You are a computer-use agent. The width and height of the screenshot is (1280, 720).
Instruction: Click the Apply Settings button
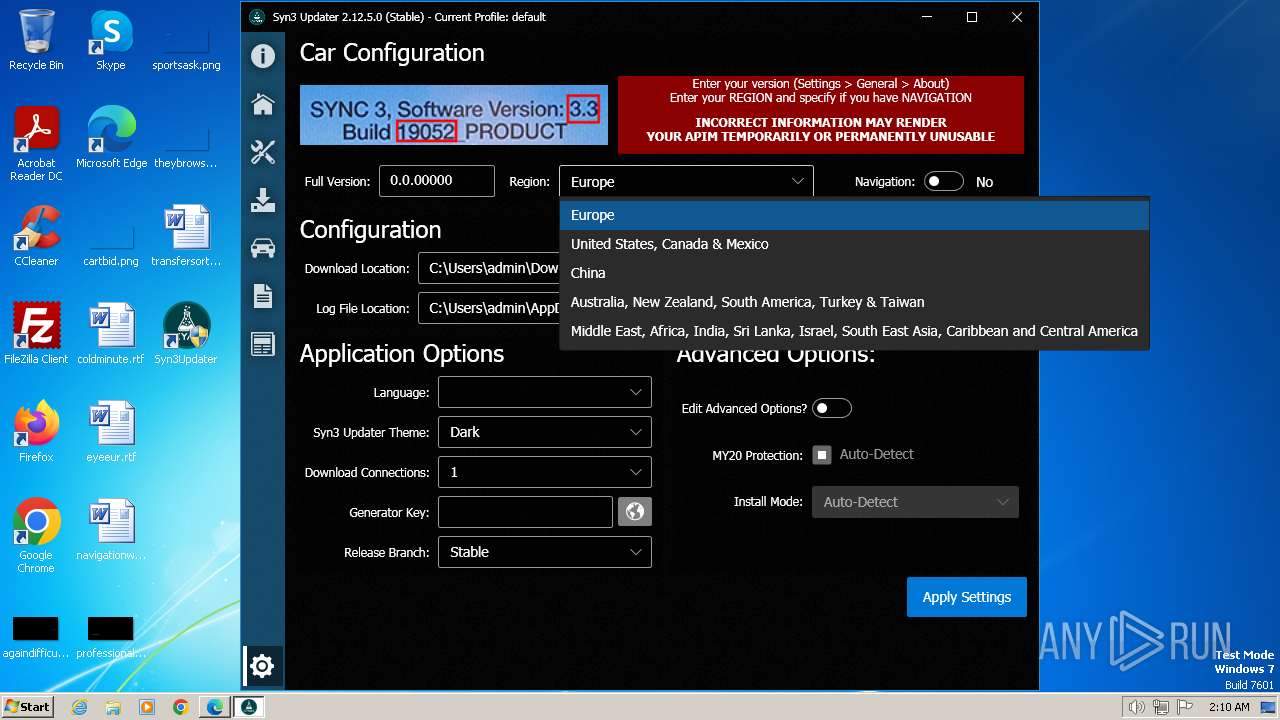(967, 597)
